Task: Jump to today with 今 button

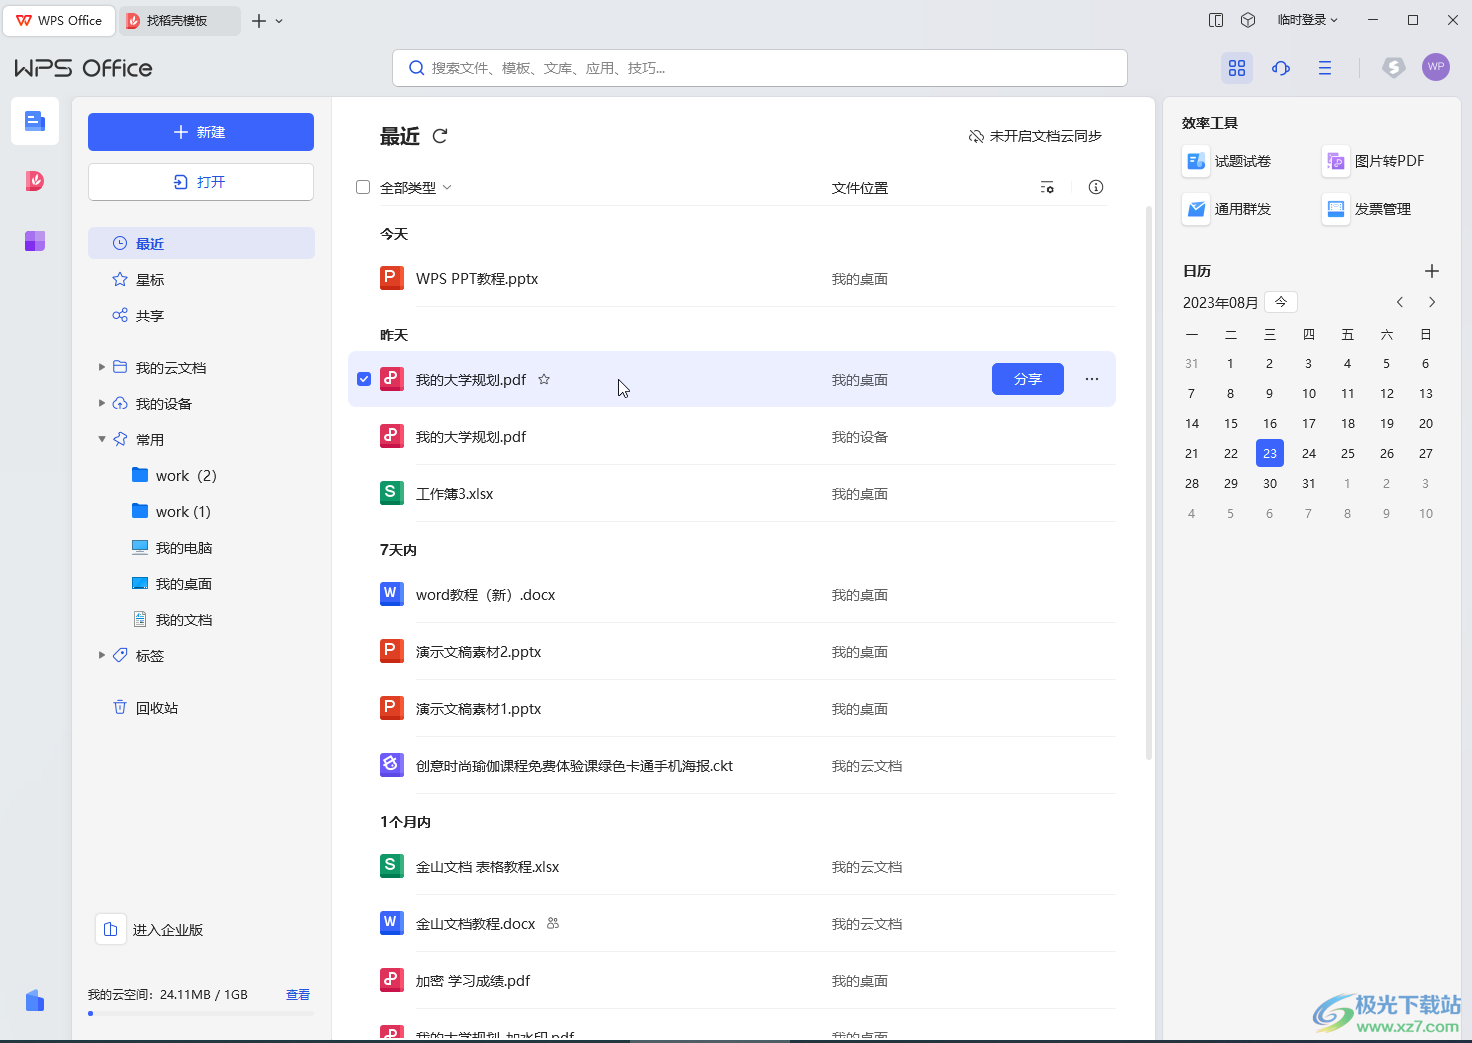Action: click(x=1281, y=302)
